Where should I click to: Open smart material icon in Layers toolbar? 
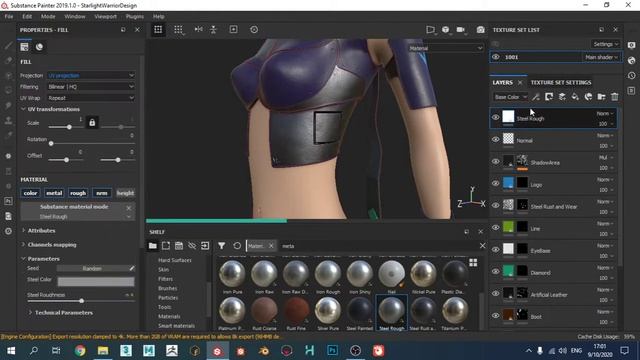[588, 97]
